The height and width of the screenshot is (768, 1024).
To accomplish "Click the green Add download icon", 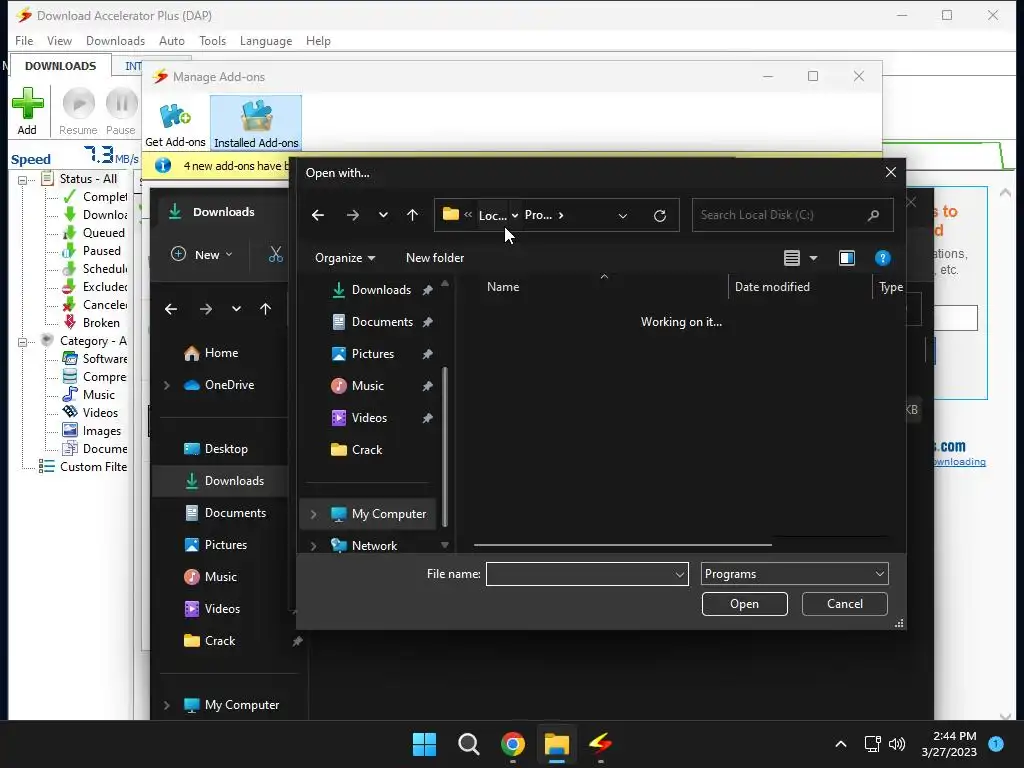I will [x=27, y=103].
